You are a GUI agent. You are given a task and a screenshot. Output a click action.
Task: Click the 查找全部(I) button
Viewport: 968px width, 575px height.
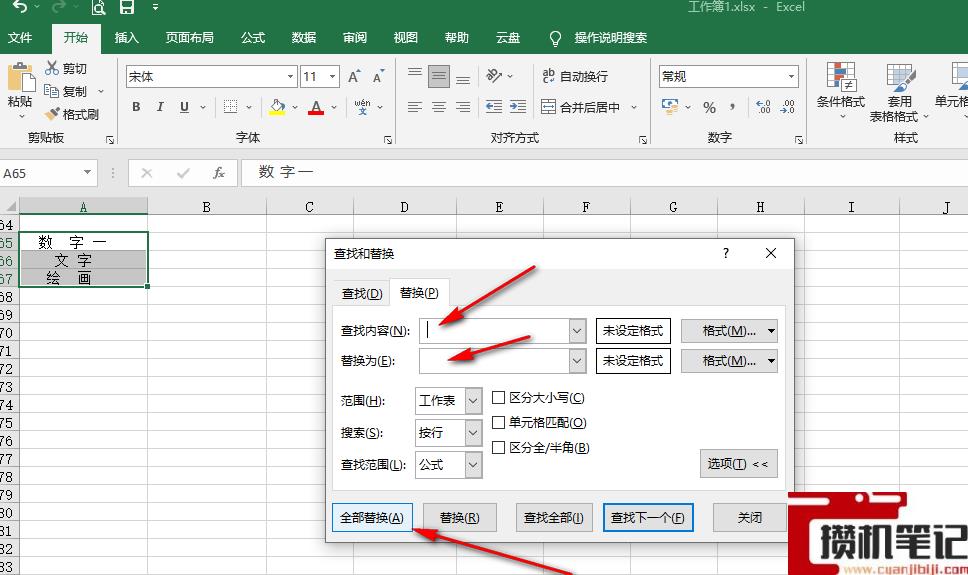coord(554,518)
